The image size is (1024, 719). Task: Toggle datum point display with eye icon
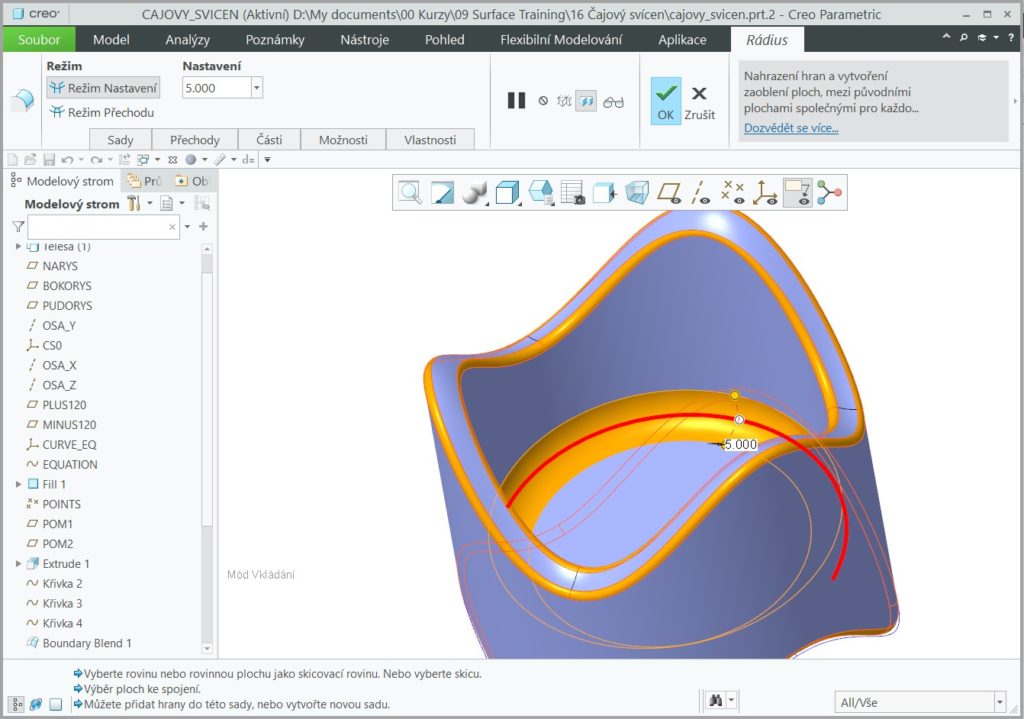point(734,193)
